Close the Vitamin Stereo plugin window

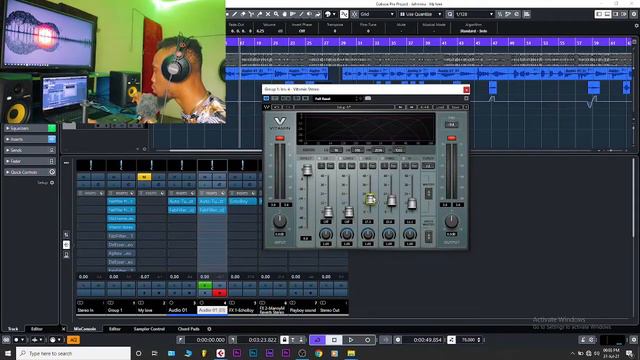point(466,89)
